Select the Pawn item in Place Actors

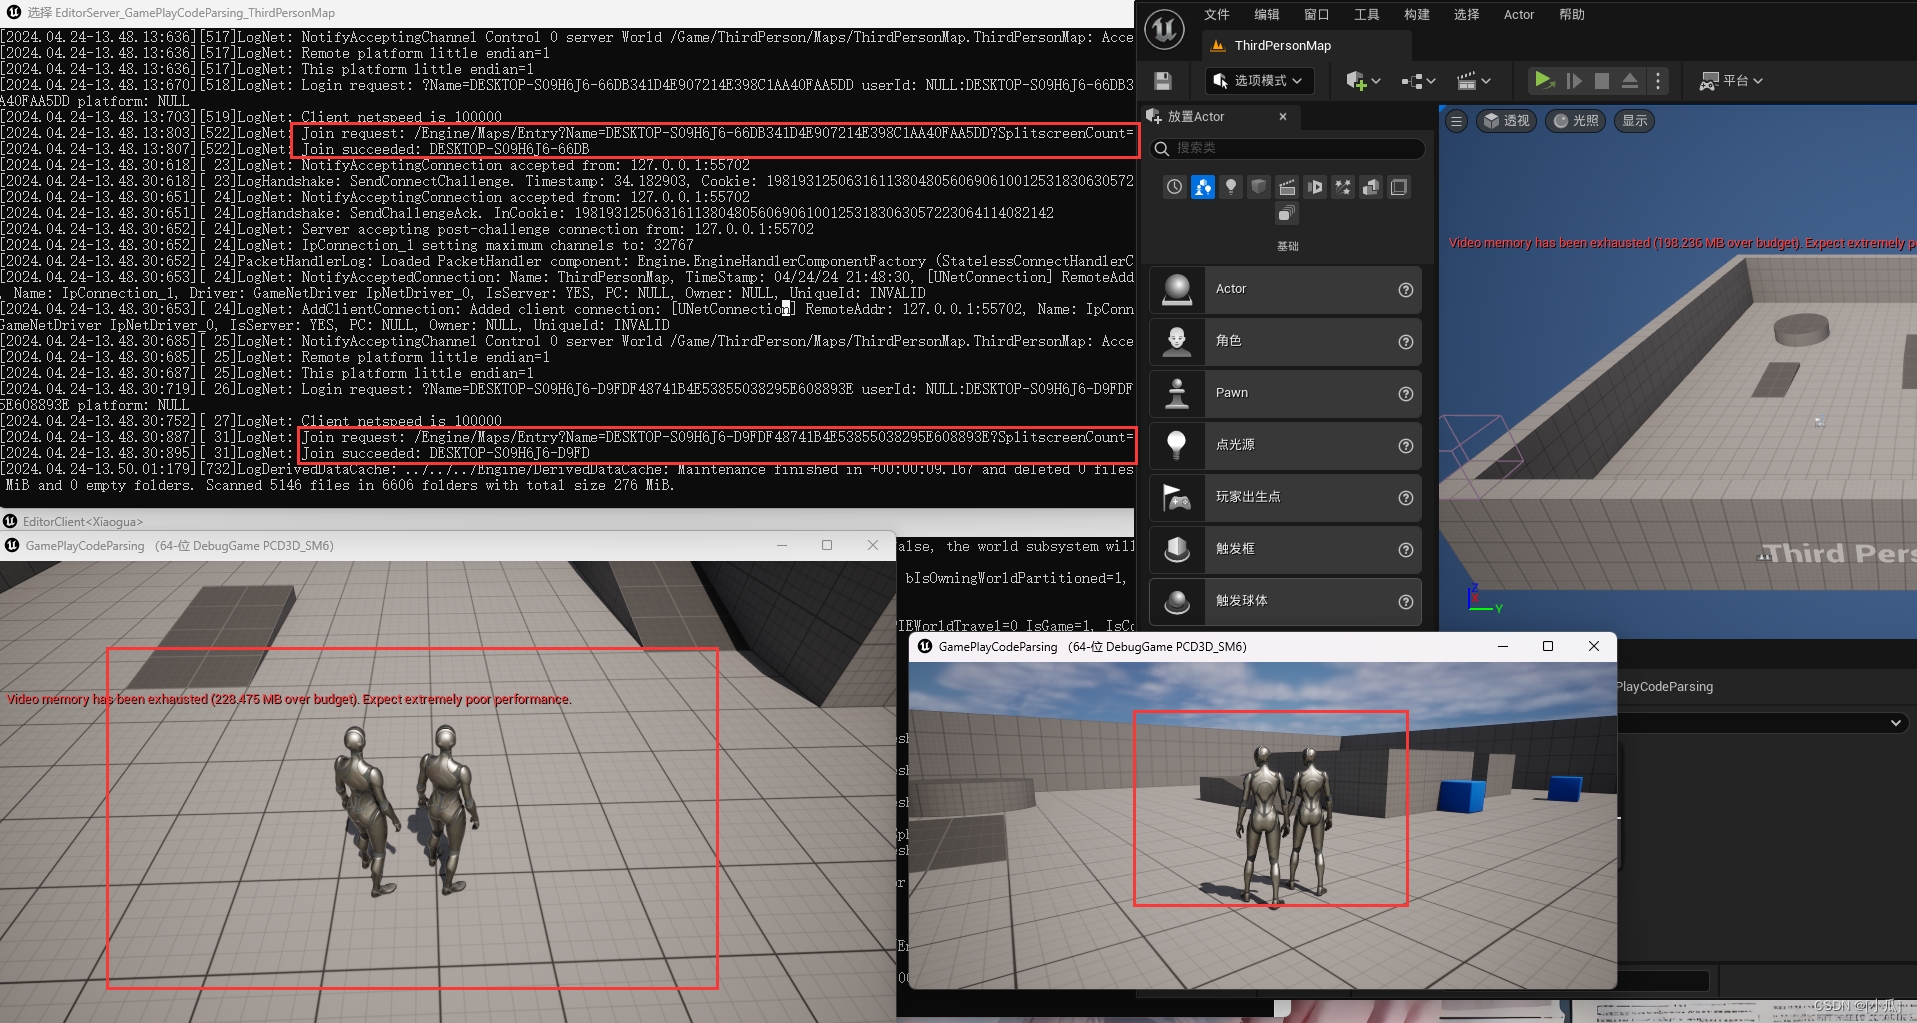pos(1286,394)
